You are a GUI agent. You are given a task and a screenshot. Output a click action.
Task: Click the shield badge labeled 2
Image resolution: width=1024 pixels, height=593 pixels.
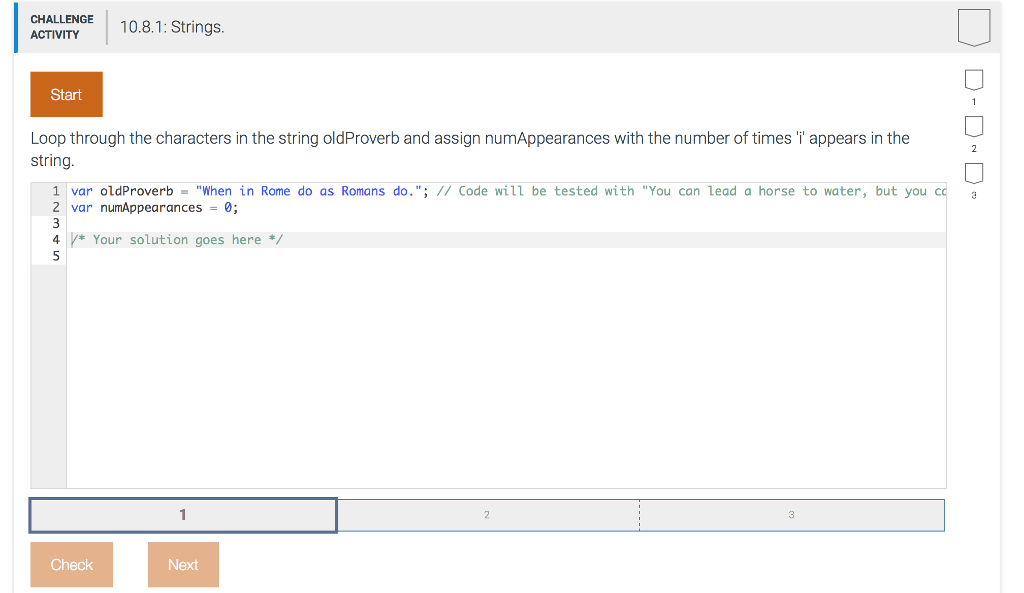coord(973,128)
